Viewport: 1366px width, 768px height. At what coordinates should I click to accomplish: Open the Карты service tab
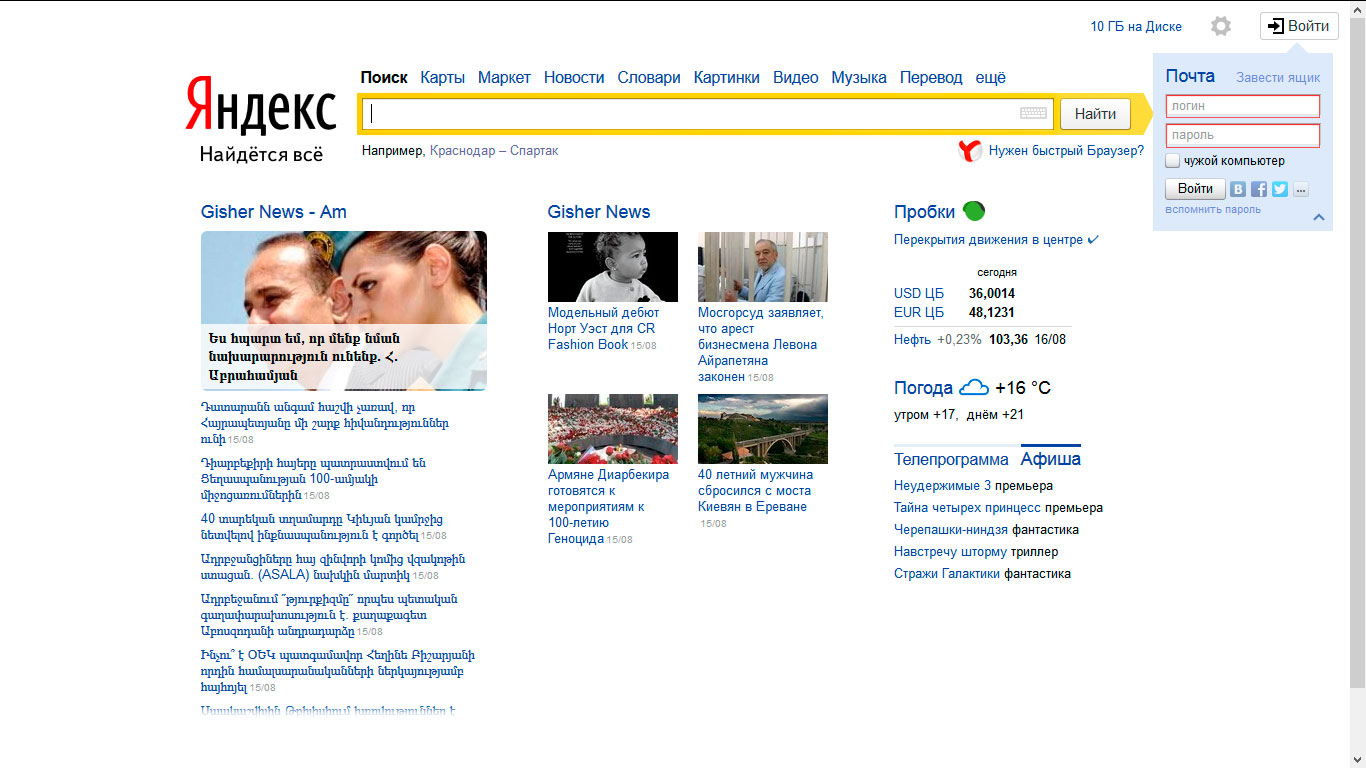coord(442,78)
